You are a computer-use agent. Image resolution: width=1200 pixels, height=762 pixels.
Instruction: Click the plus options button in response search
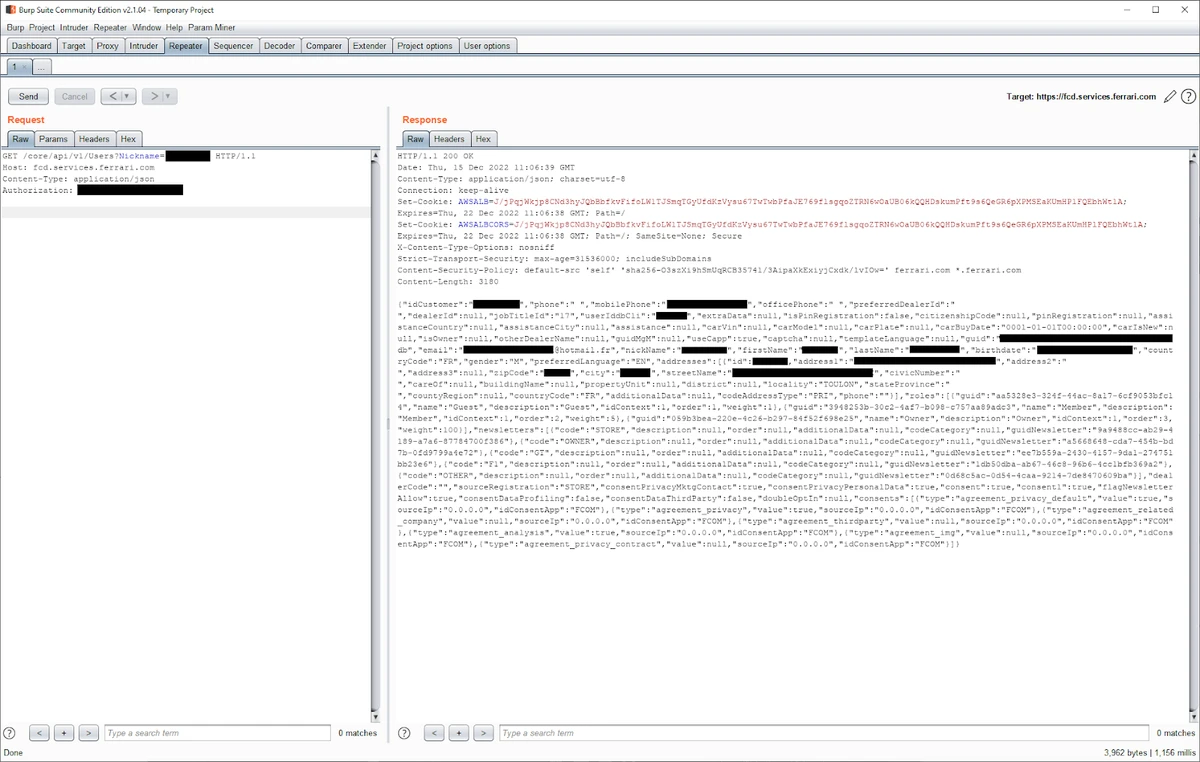click(458, 733)
